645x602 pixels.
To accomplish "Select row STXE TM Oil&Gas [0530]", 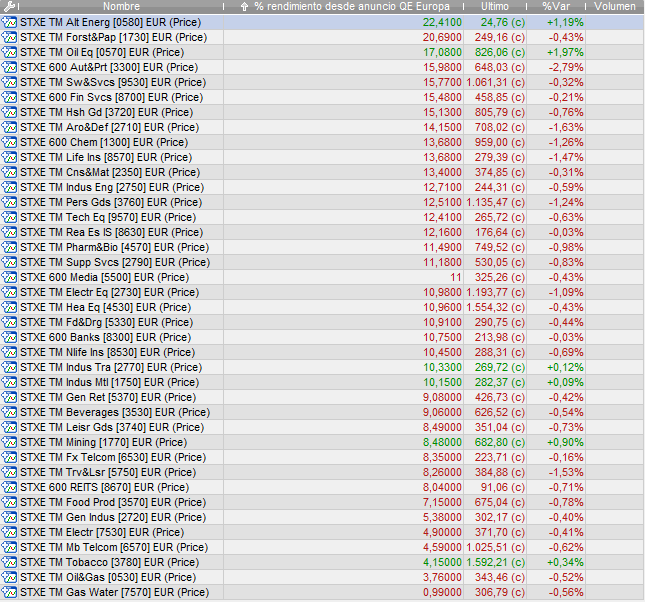I will coord(322,578).
